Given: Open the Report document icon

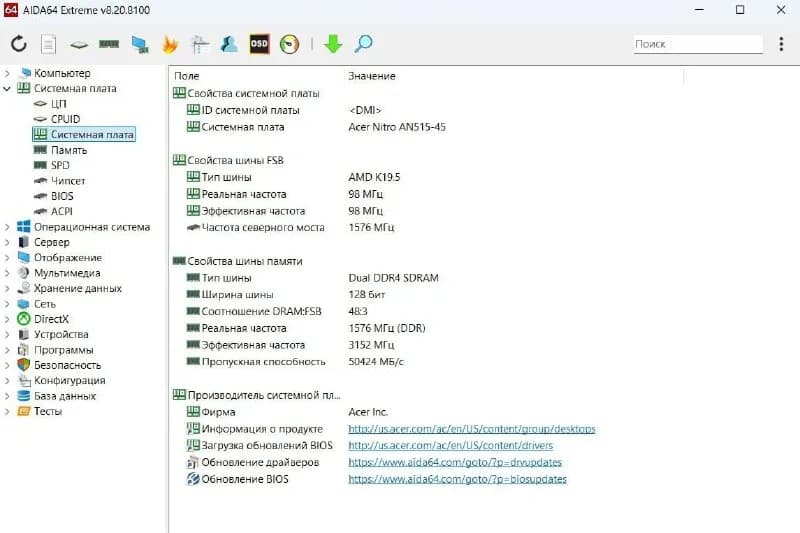Looking at the screenshot, I should coord(48,44).
